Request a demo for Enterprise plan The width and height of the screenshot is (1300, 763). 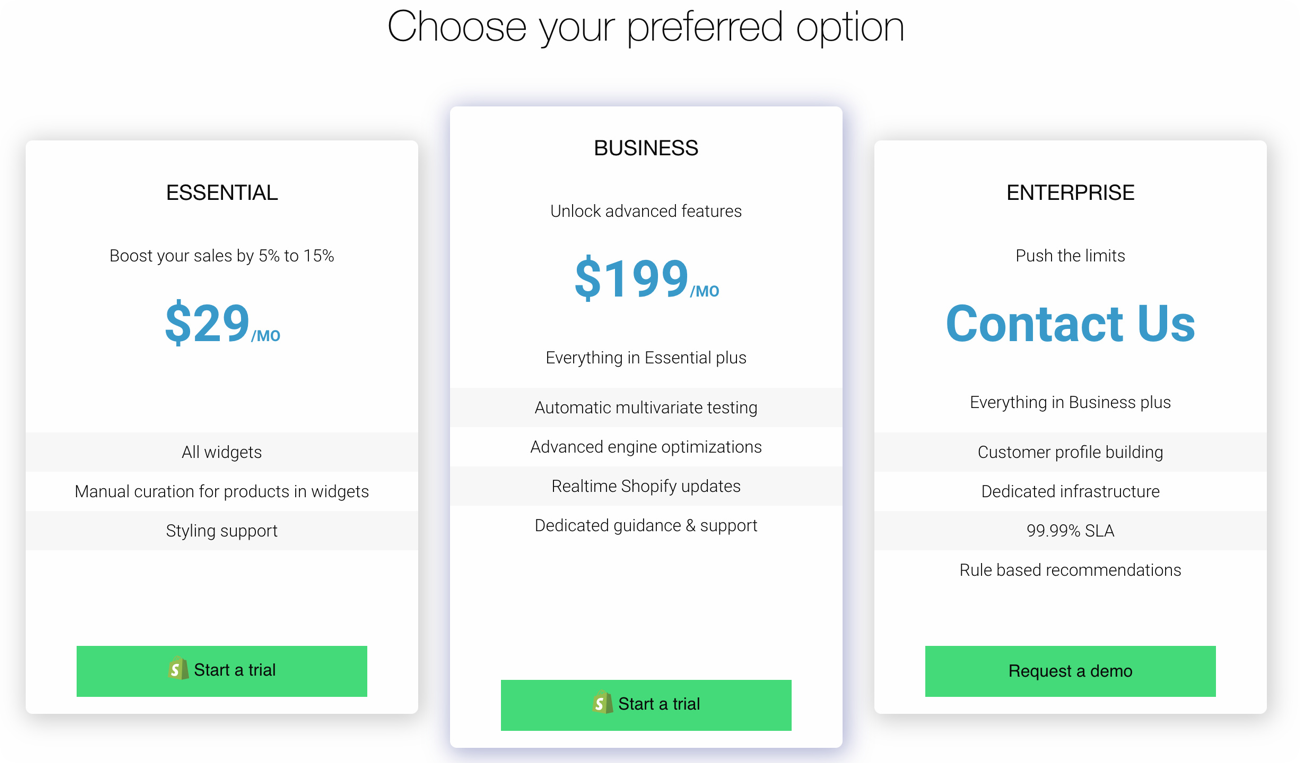tap(1070, 671)
